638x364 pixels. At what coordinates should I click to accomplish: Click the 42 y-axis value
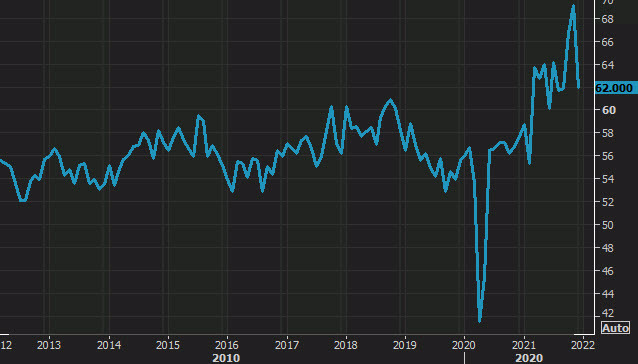pyautogui.click(x=607, y=313)
